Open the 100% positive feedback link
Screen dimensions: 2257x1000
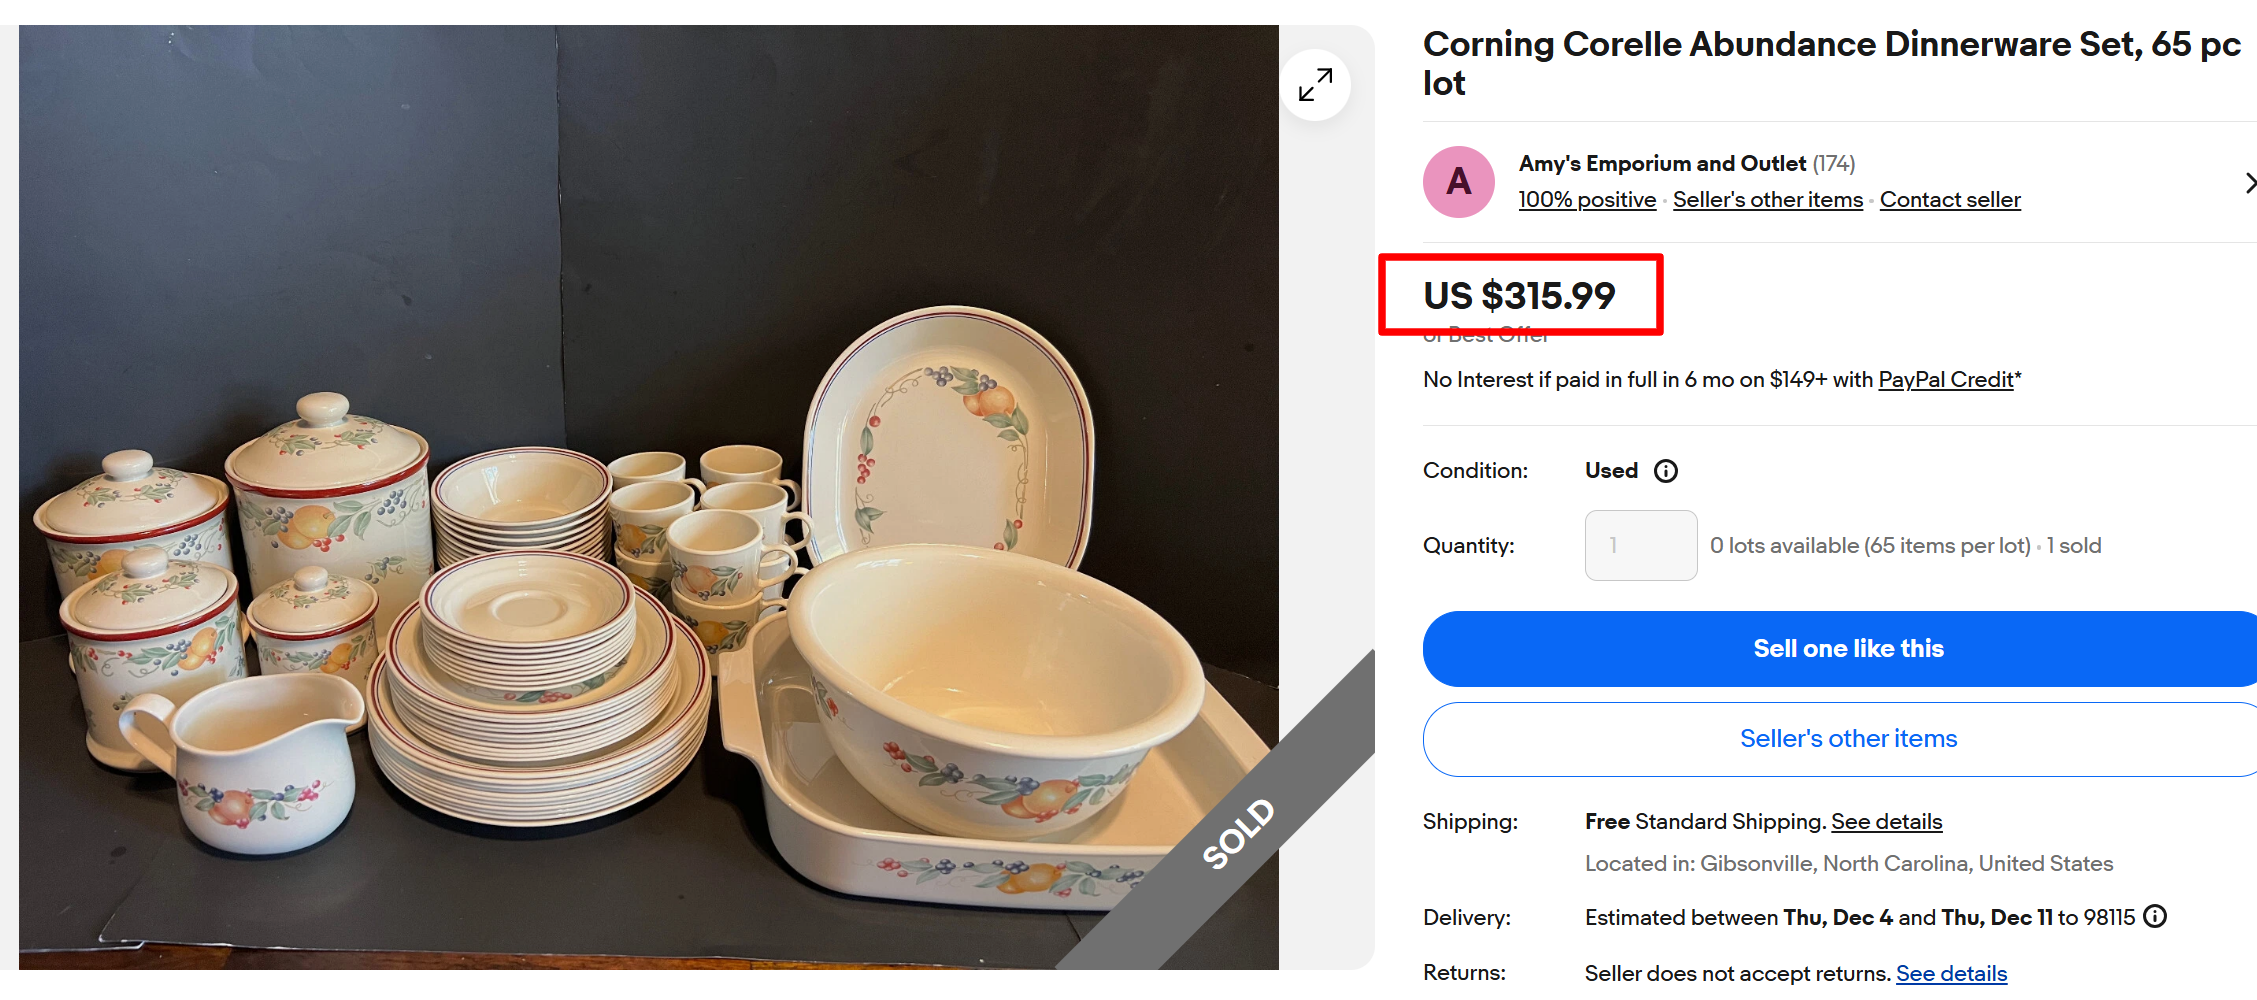1586,199
